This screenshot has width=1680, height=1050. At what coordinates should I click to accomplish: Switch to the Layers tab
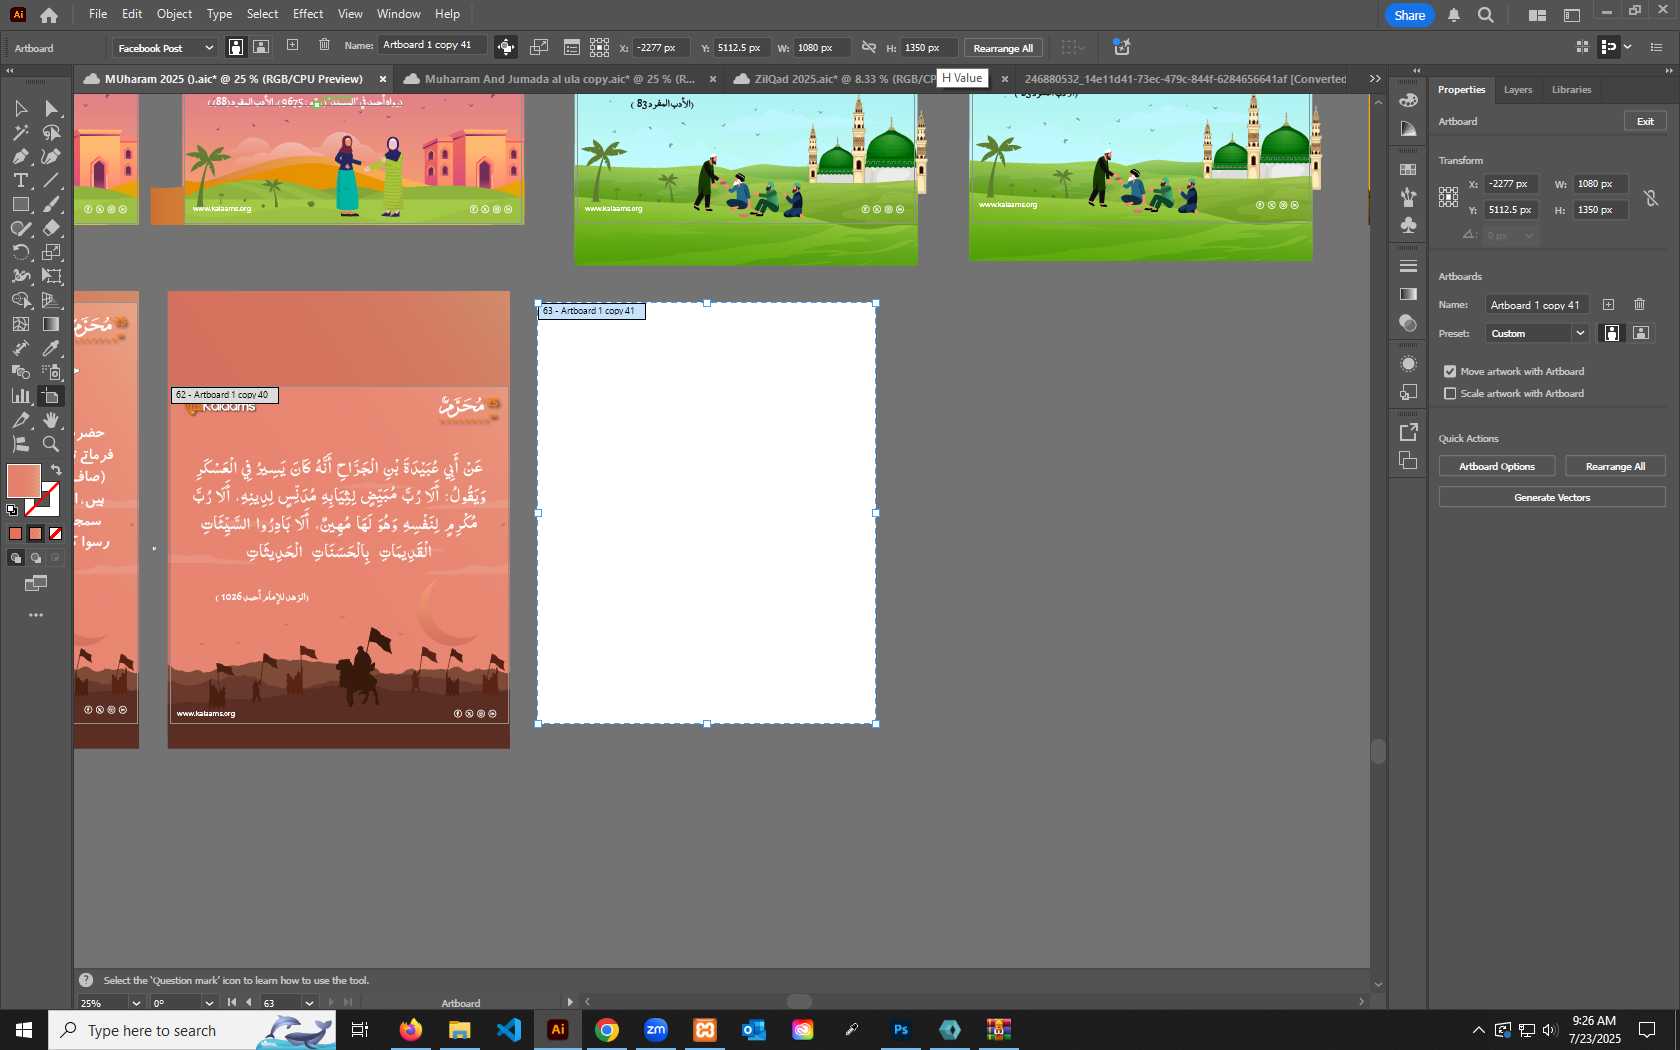tap(1517, 90)
